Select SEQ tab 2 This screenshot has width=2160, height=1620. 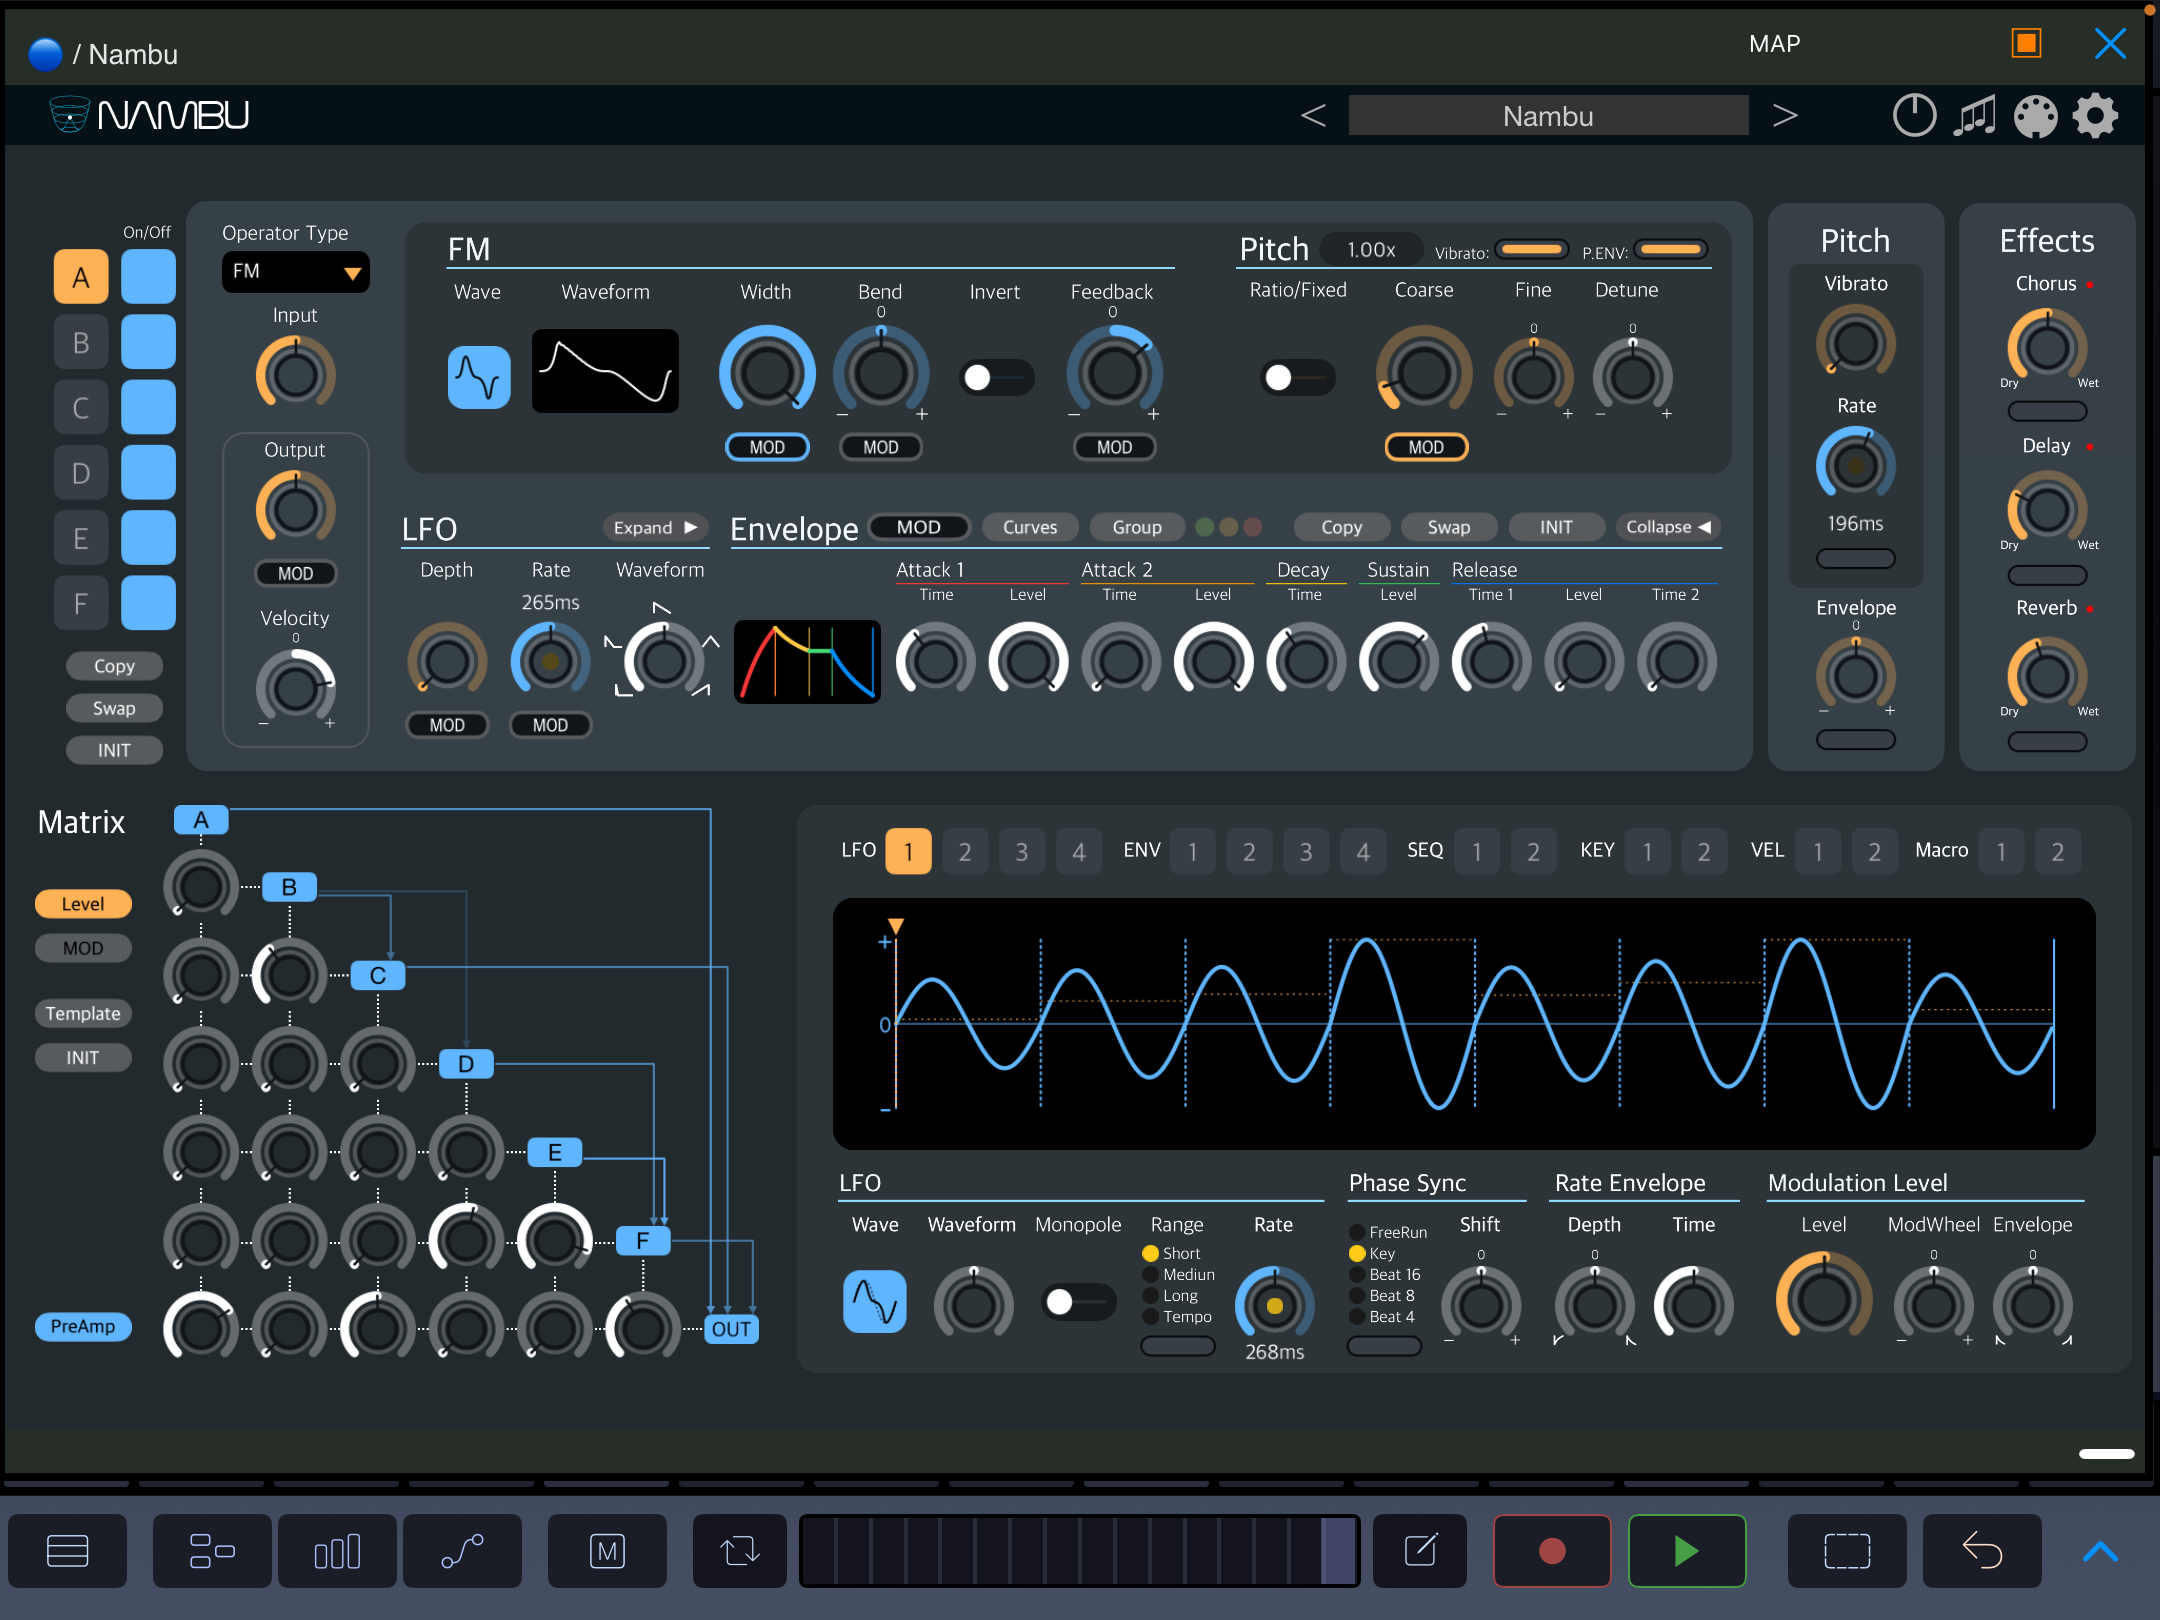click(x=1533, y=852)
